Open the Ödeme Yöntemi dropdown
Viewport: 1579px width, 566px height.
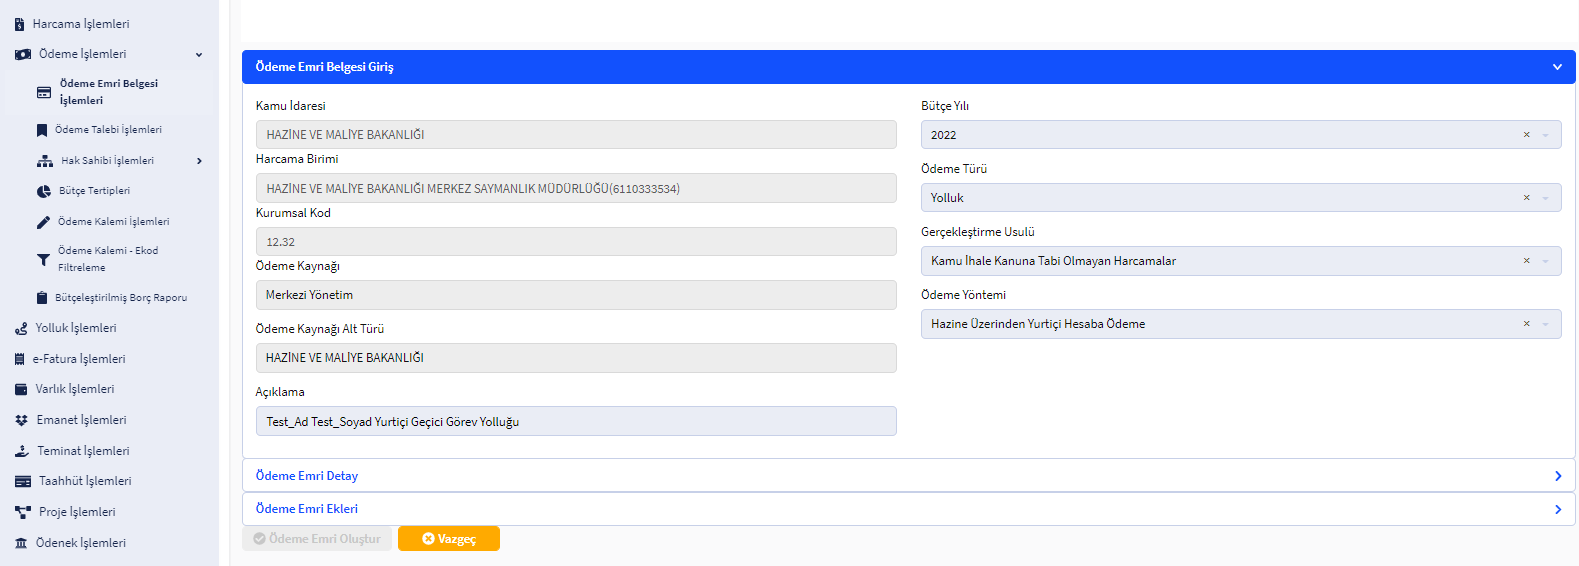(x=1545, y=324)
